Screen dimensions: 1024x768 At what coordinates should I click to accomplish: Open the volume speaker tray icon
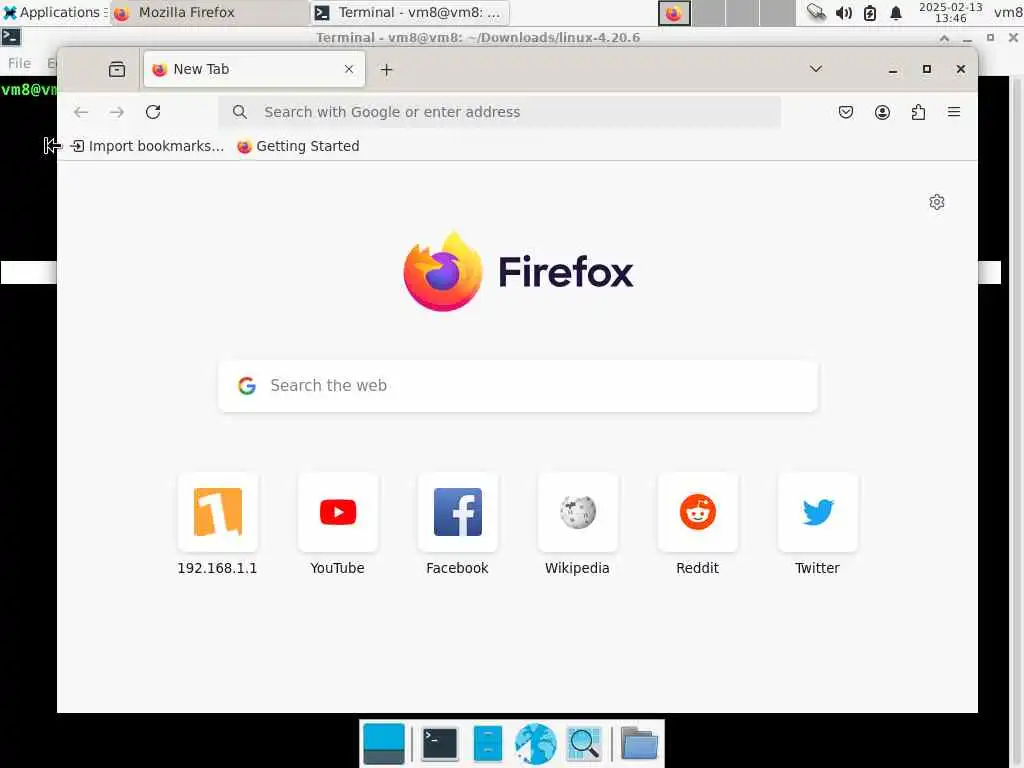pos(844,13)
